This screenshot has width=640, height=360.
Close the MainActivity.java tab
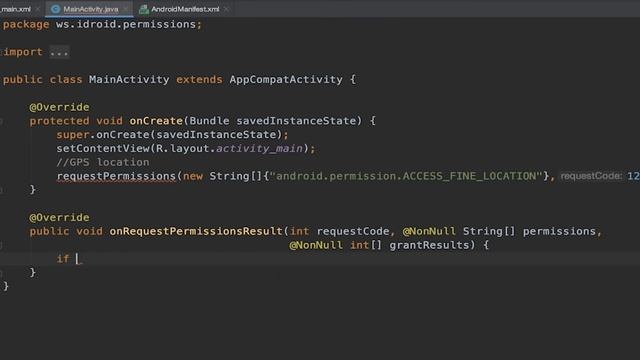click(x=126, y=9)
